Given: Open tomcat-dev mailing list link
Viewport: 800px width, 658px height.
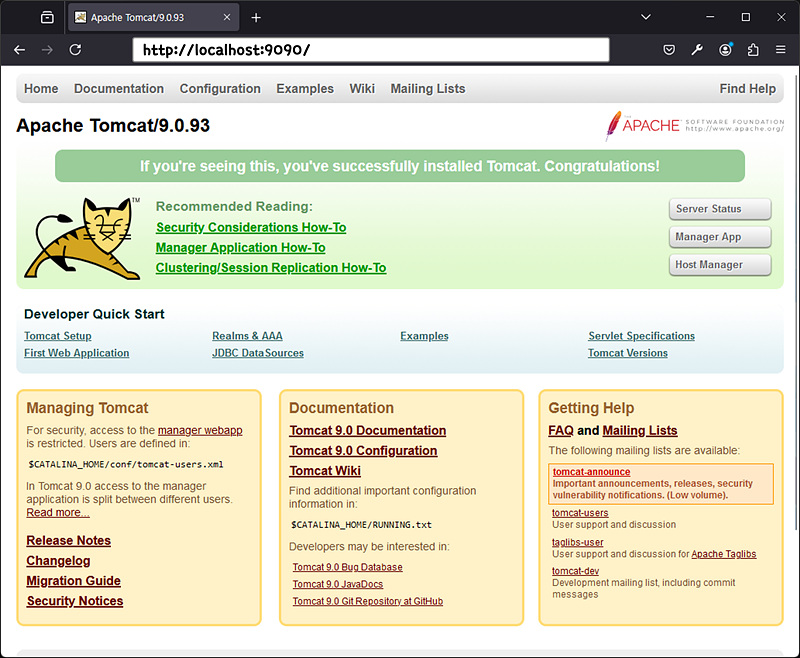Looking at the screenshot, I should [x=576, y=571].
